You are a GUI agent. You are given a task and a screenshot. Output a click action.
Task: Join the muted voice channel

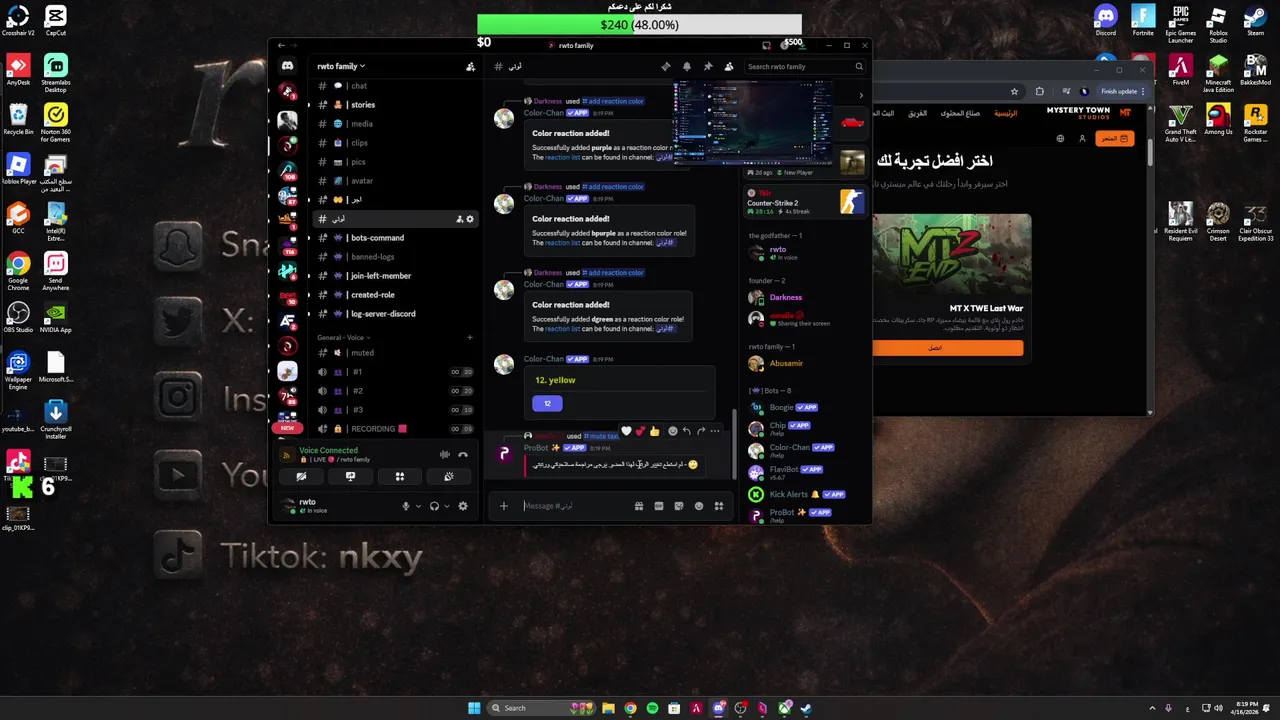tap(394, 353)
